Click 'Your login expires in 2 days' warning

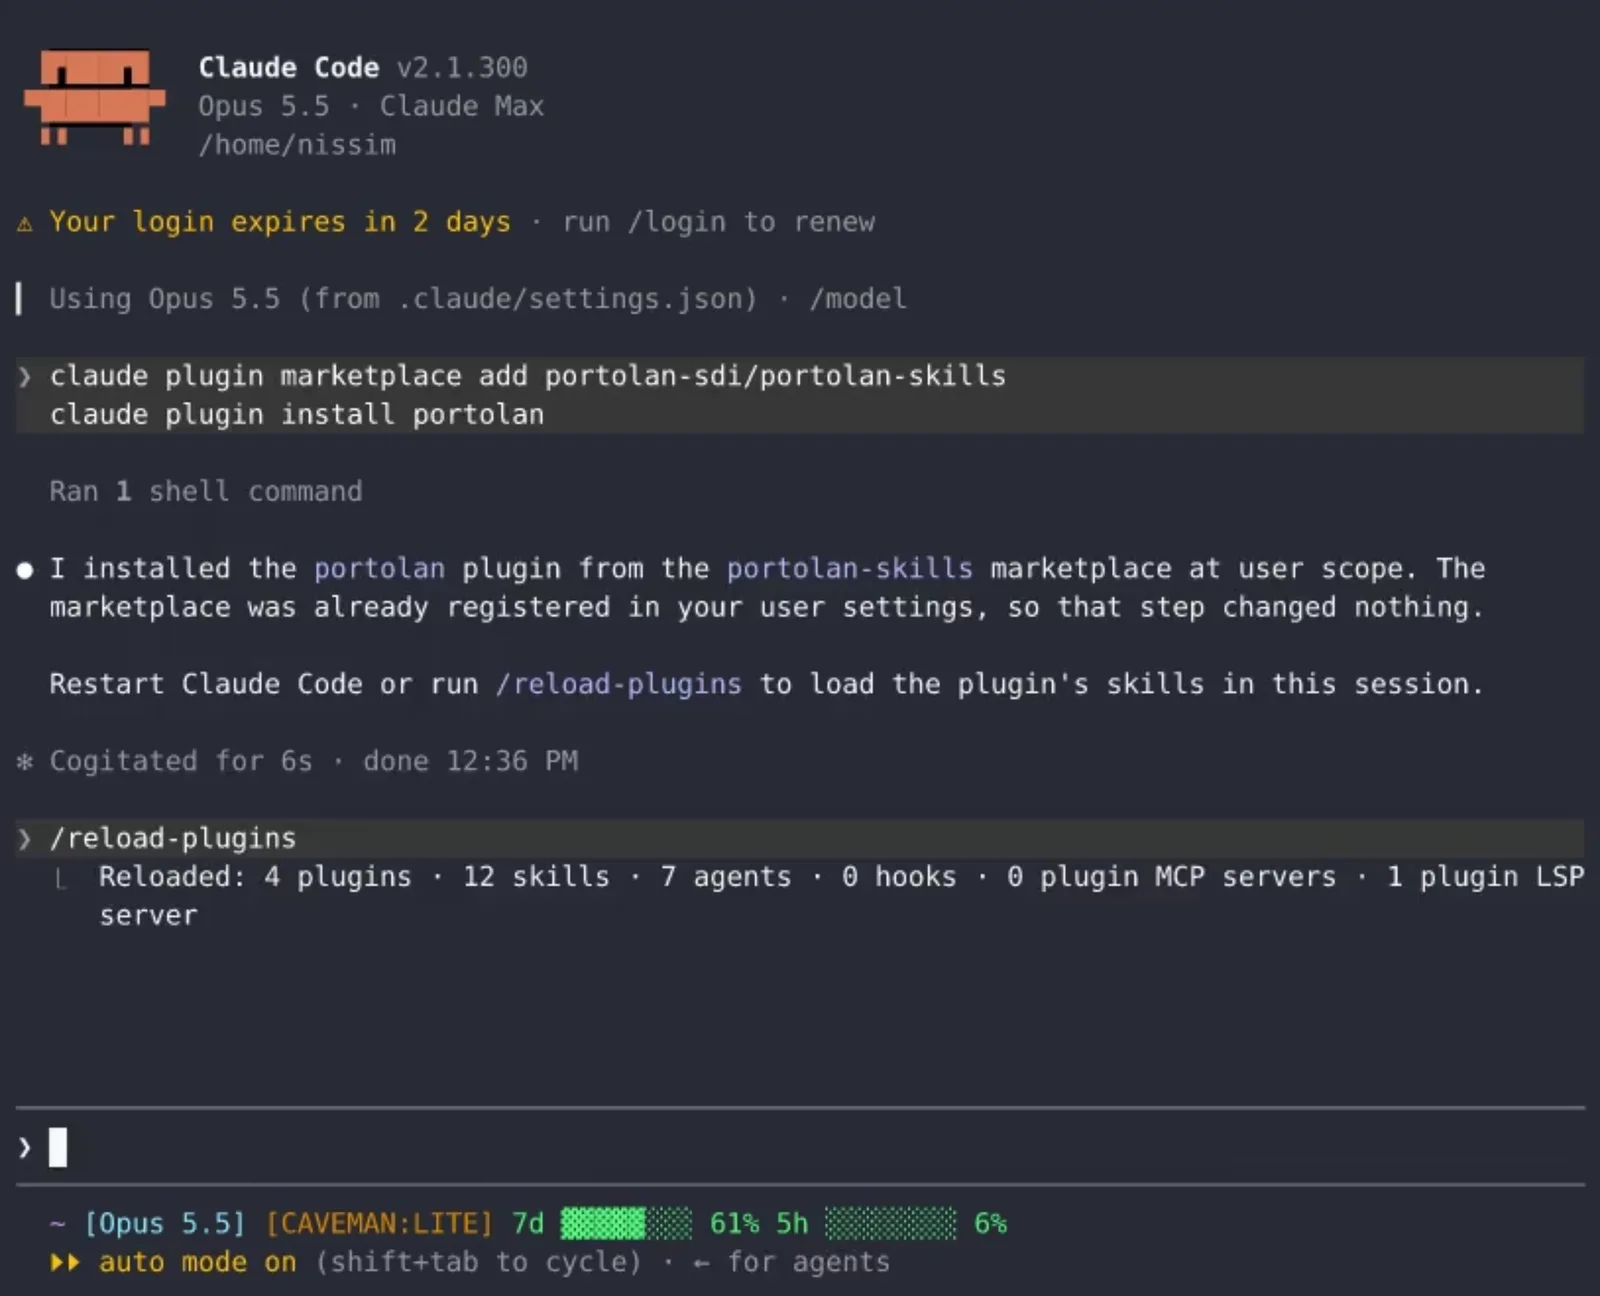coord(280,222)
